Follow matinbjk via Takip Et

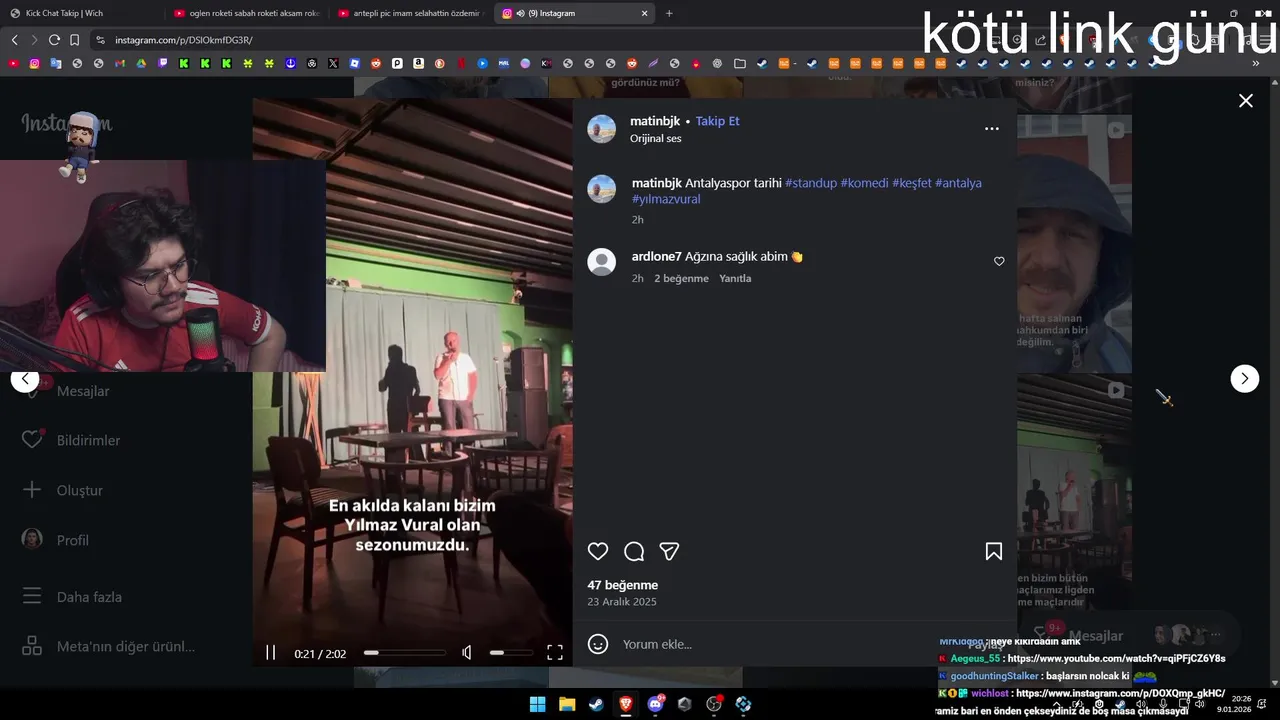coord(717,121)
